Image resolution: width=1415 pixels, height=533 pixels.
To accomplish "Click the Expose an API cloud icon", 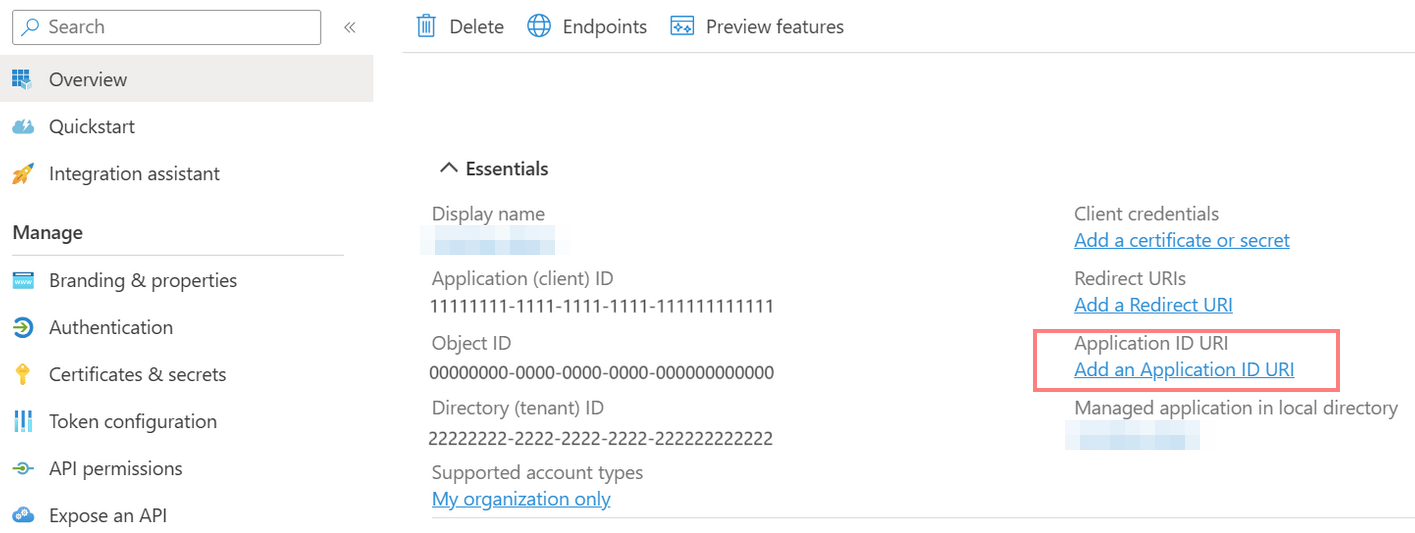I will click(23, 516).
